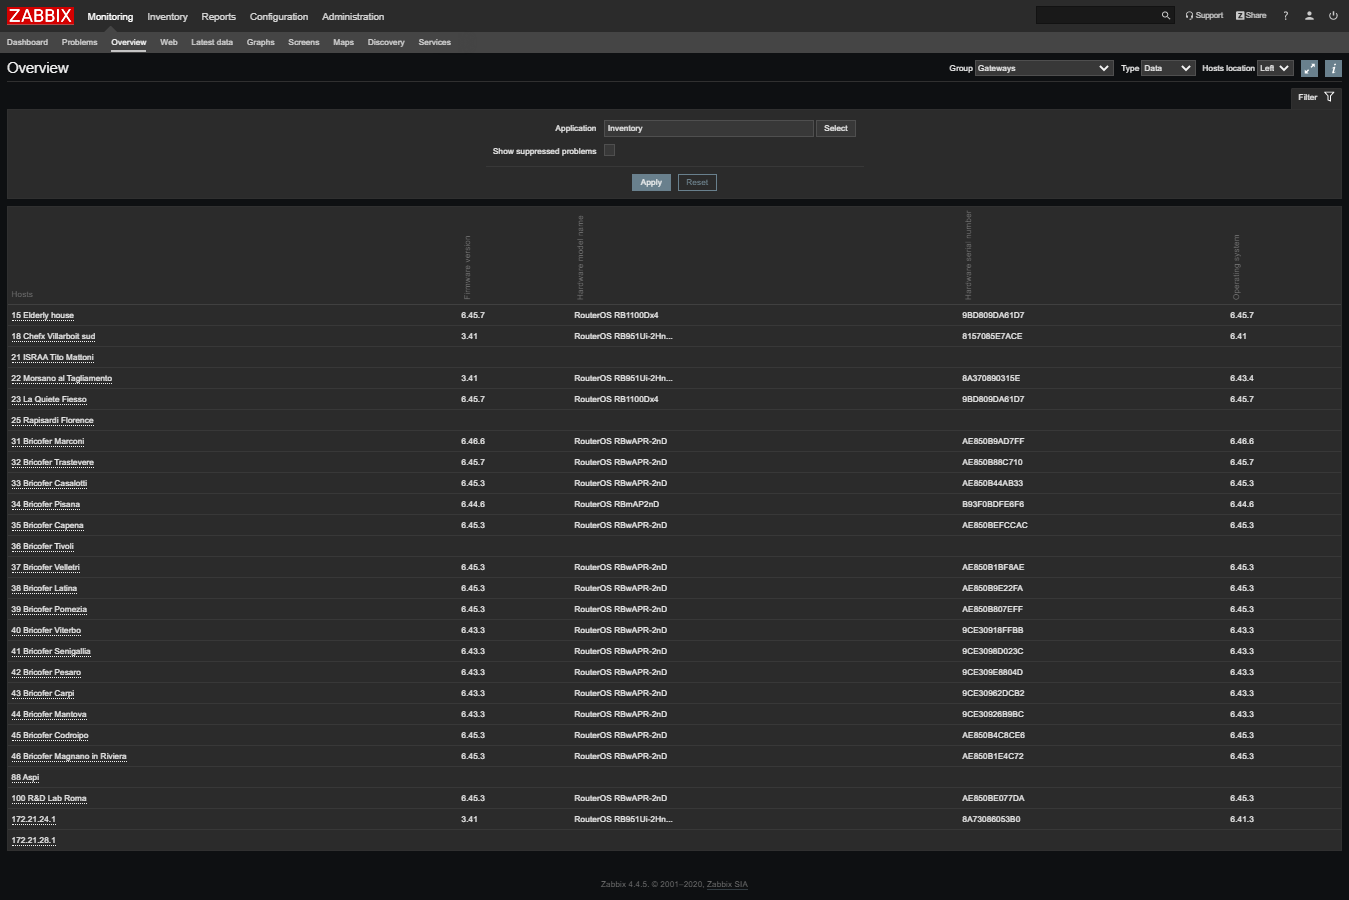Open host 15 Elderly house

[x=42, y=315]
